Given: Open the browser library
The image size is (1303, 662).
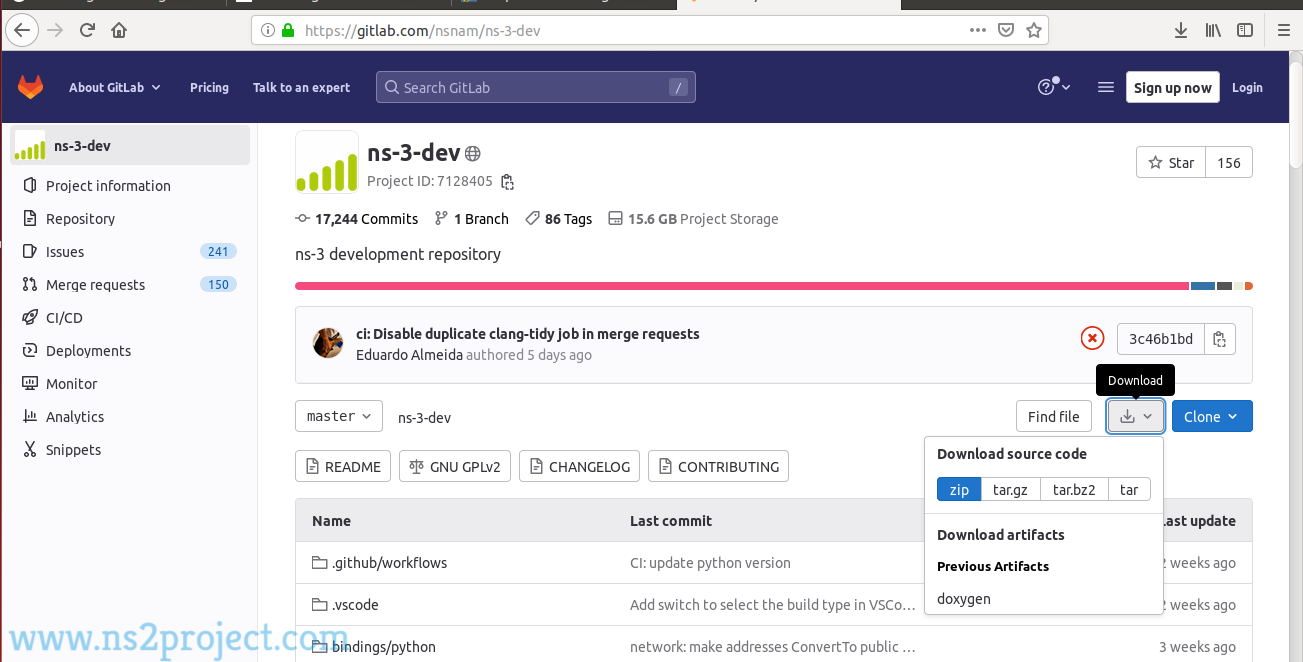Looking at the screenshot, I should pos(1213,30).
